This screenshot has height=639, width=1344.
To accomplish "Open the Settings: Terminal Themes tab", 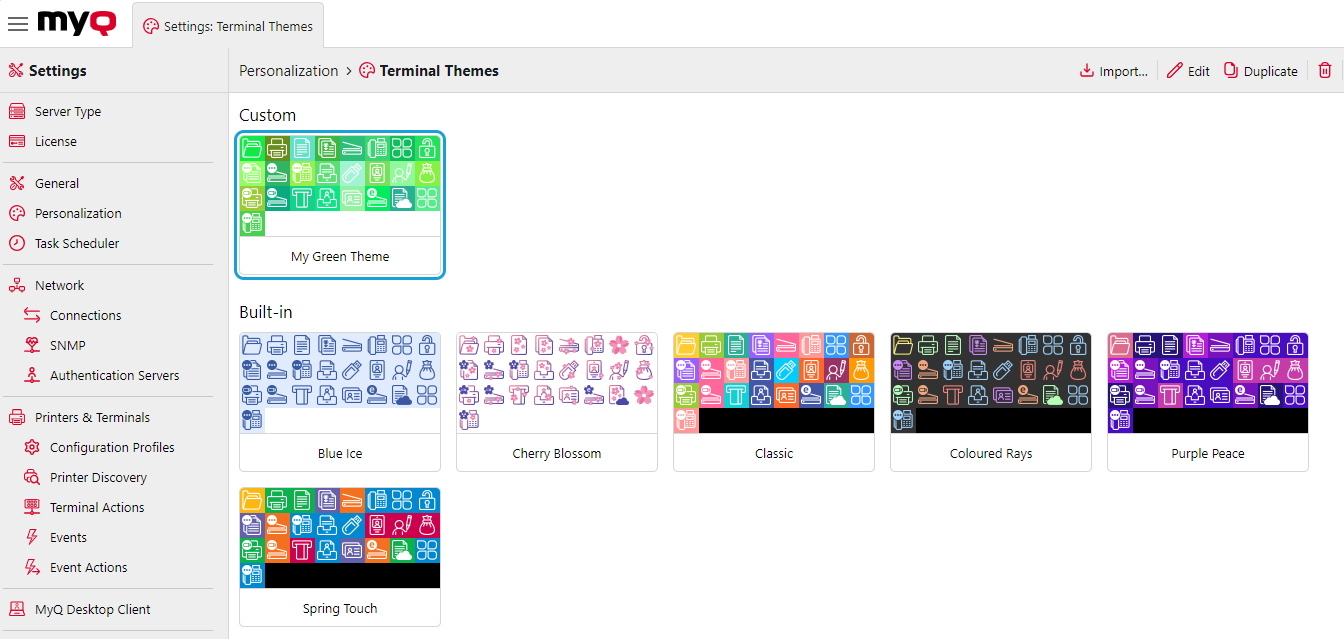I will coord(228,26).
